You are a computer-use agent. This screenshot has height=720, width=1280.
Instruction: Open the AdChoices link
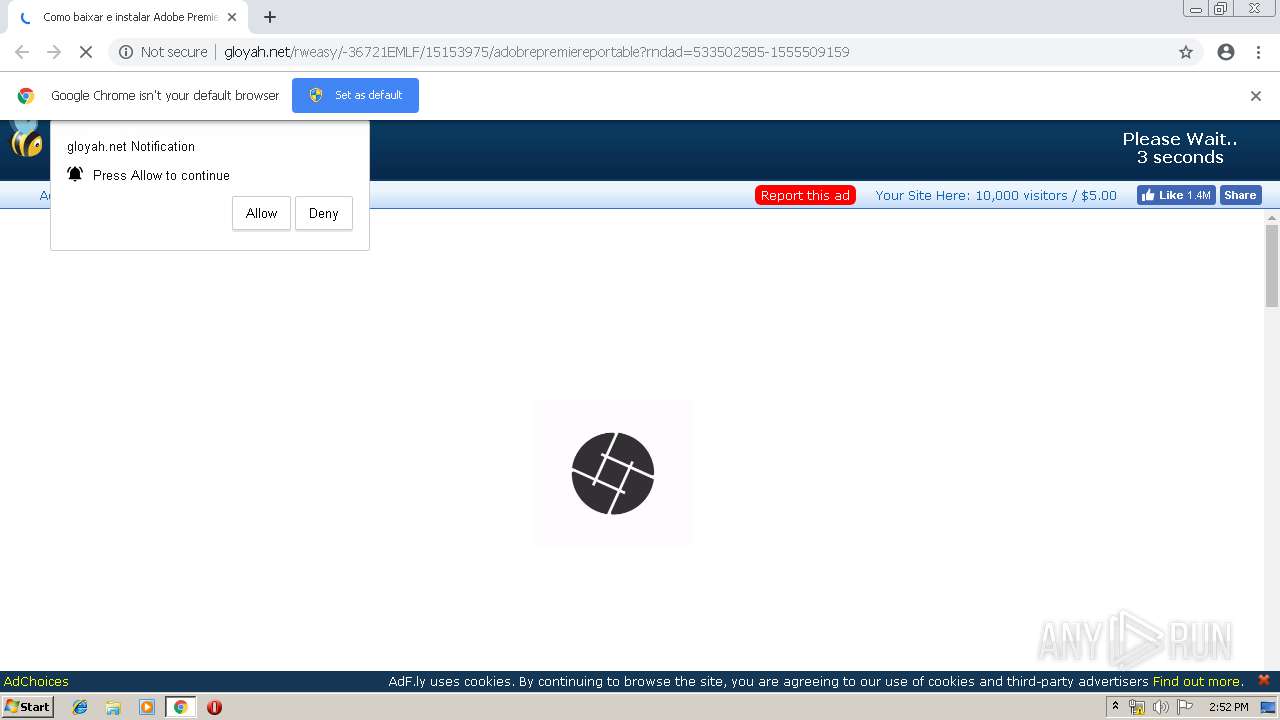[36, 681]
